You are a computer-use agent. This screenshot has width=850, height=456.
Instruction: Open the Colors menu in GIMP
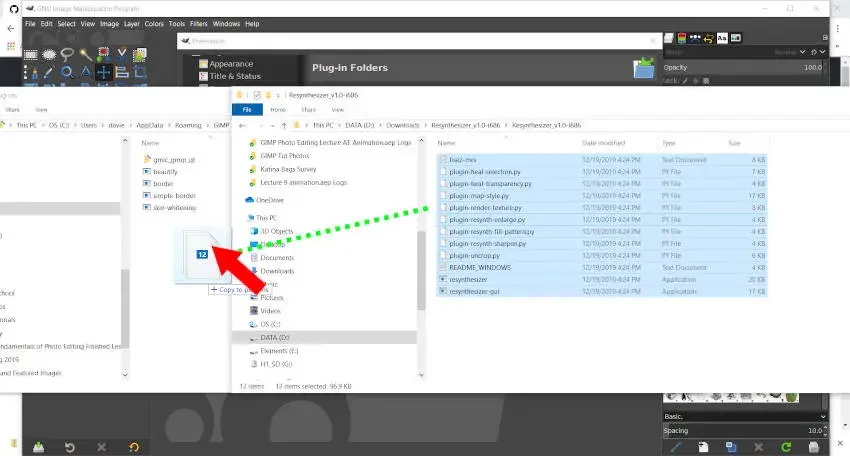[x=154, y=24]
